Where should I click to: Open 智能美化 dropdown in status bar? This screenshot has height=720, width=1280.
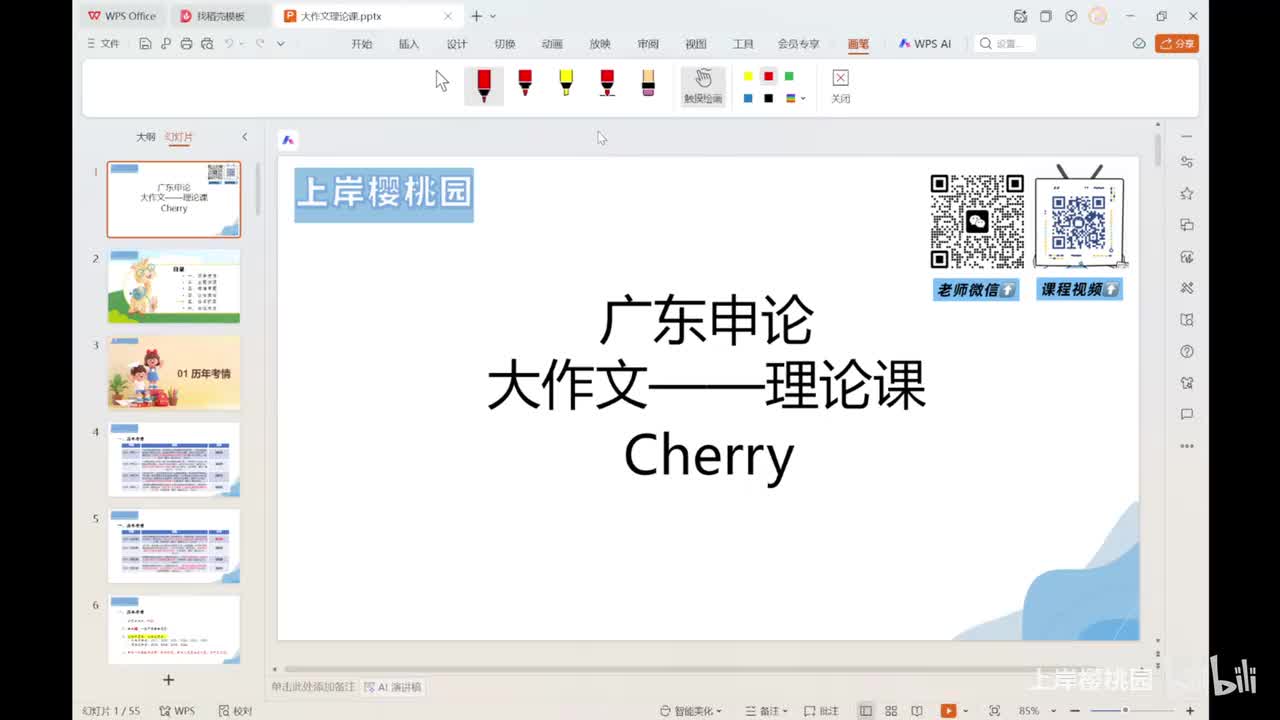point(692,711)
